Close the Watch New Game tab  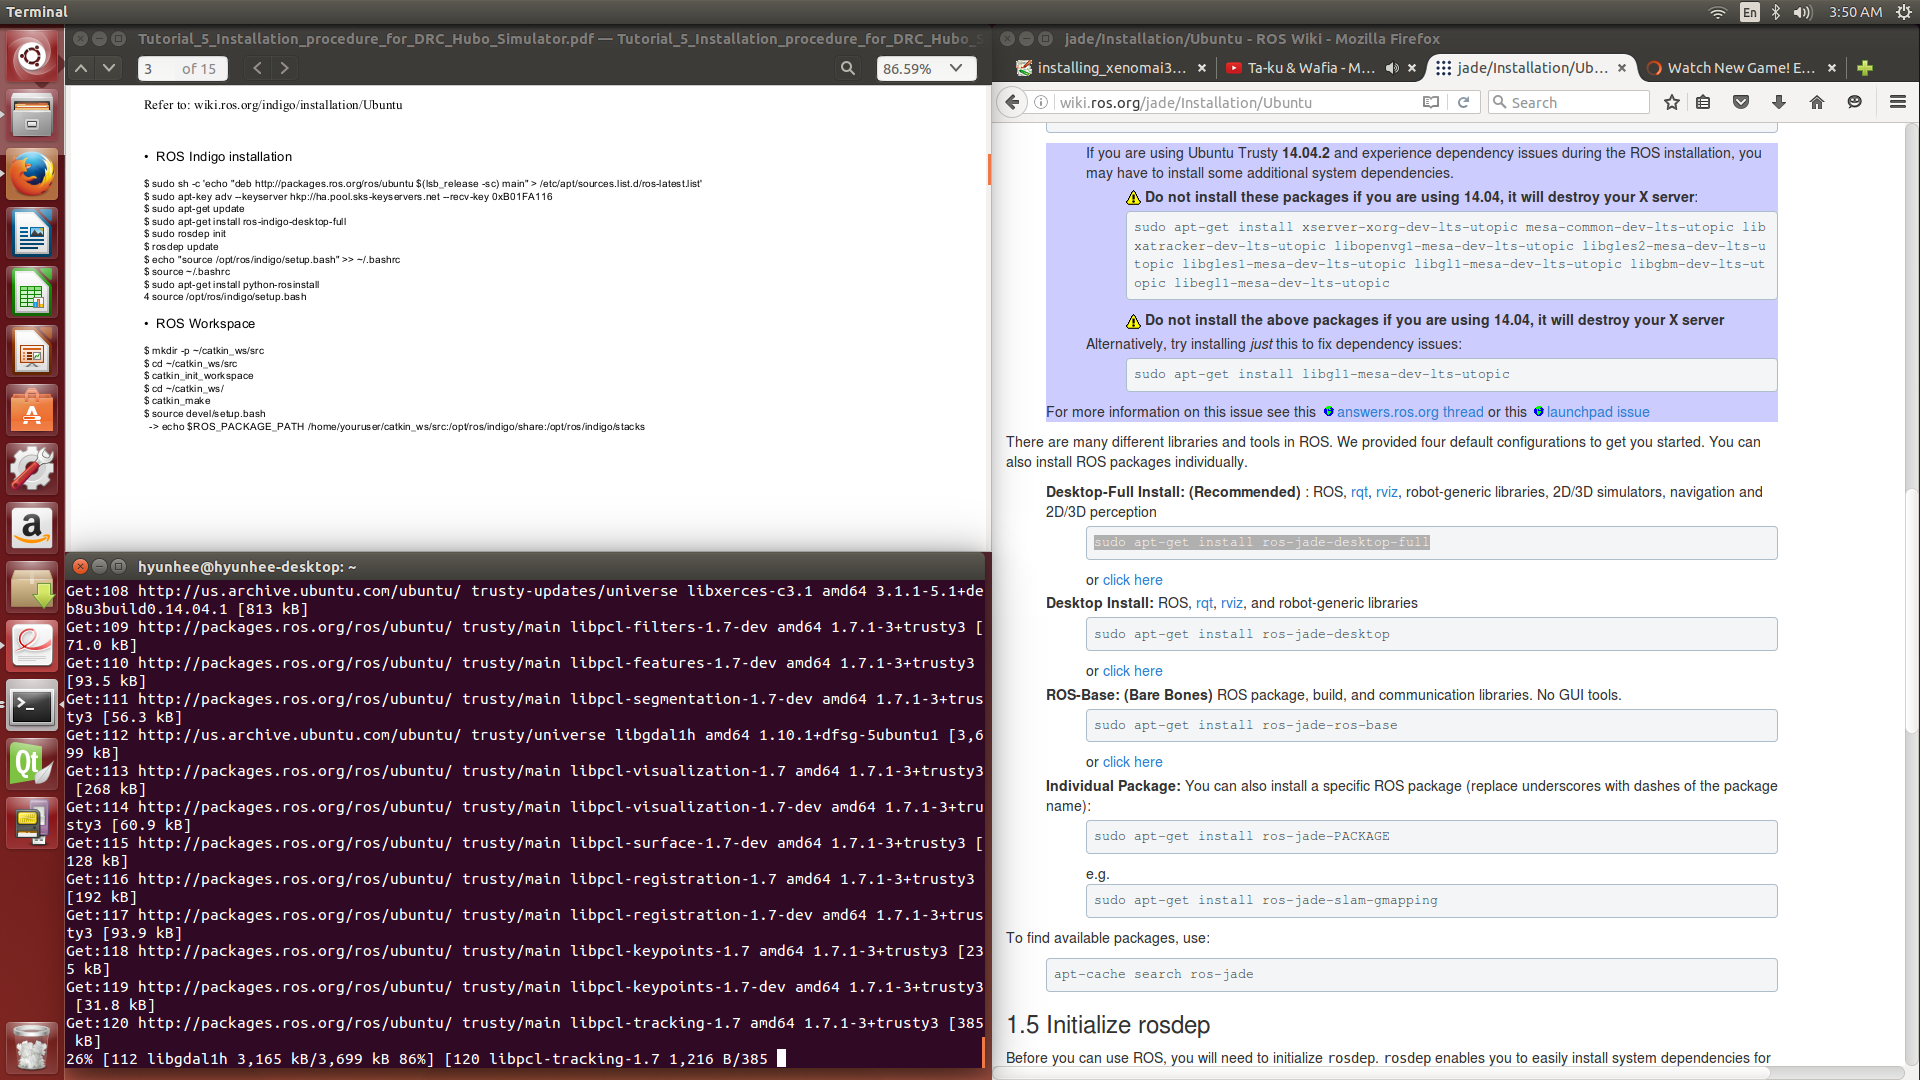coord(1832,68)
